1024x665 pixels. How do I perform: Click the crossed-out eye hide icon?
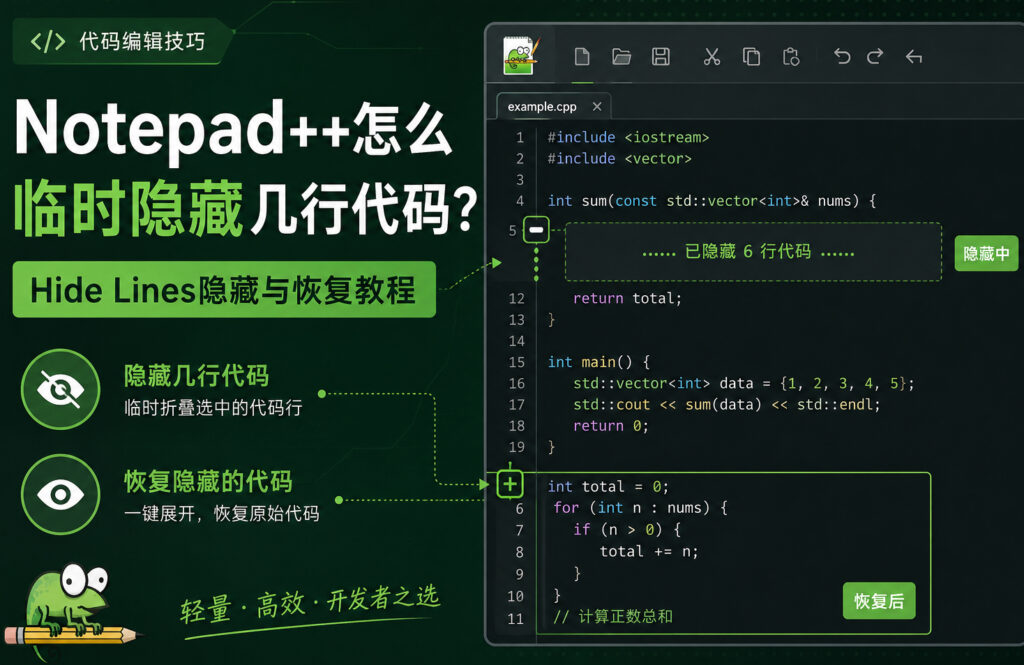click(60, 389)
